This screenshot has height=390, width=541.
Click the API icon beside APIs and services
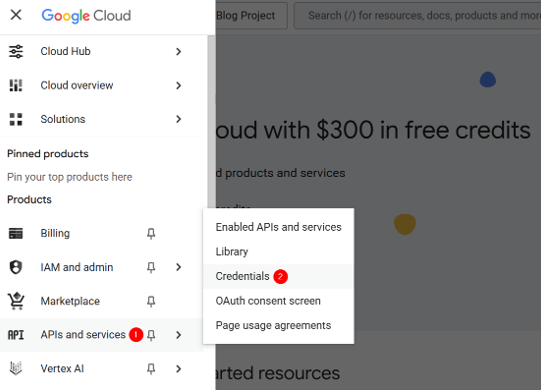pyautogui.click(x=16, y=335)
